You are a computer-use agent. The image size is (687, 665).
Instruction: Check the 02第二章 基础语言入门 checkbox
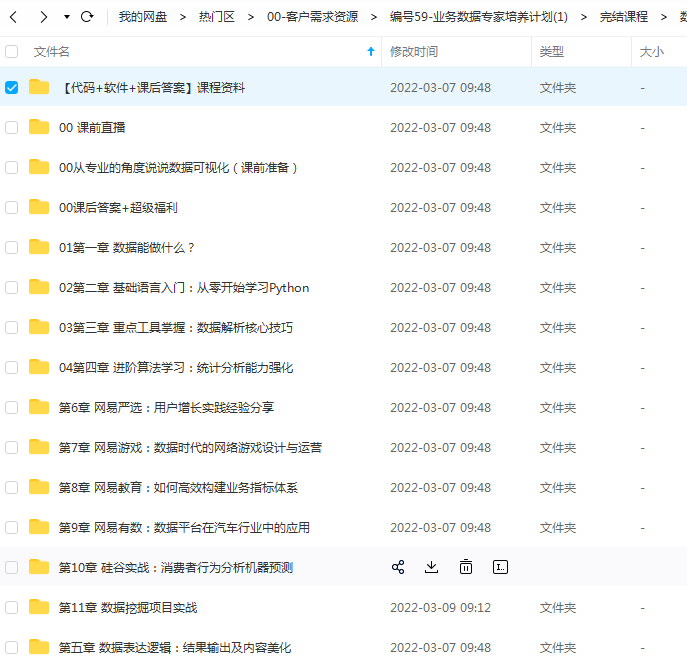tap(11, 287)
